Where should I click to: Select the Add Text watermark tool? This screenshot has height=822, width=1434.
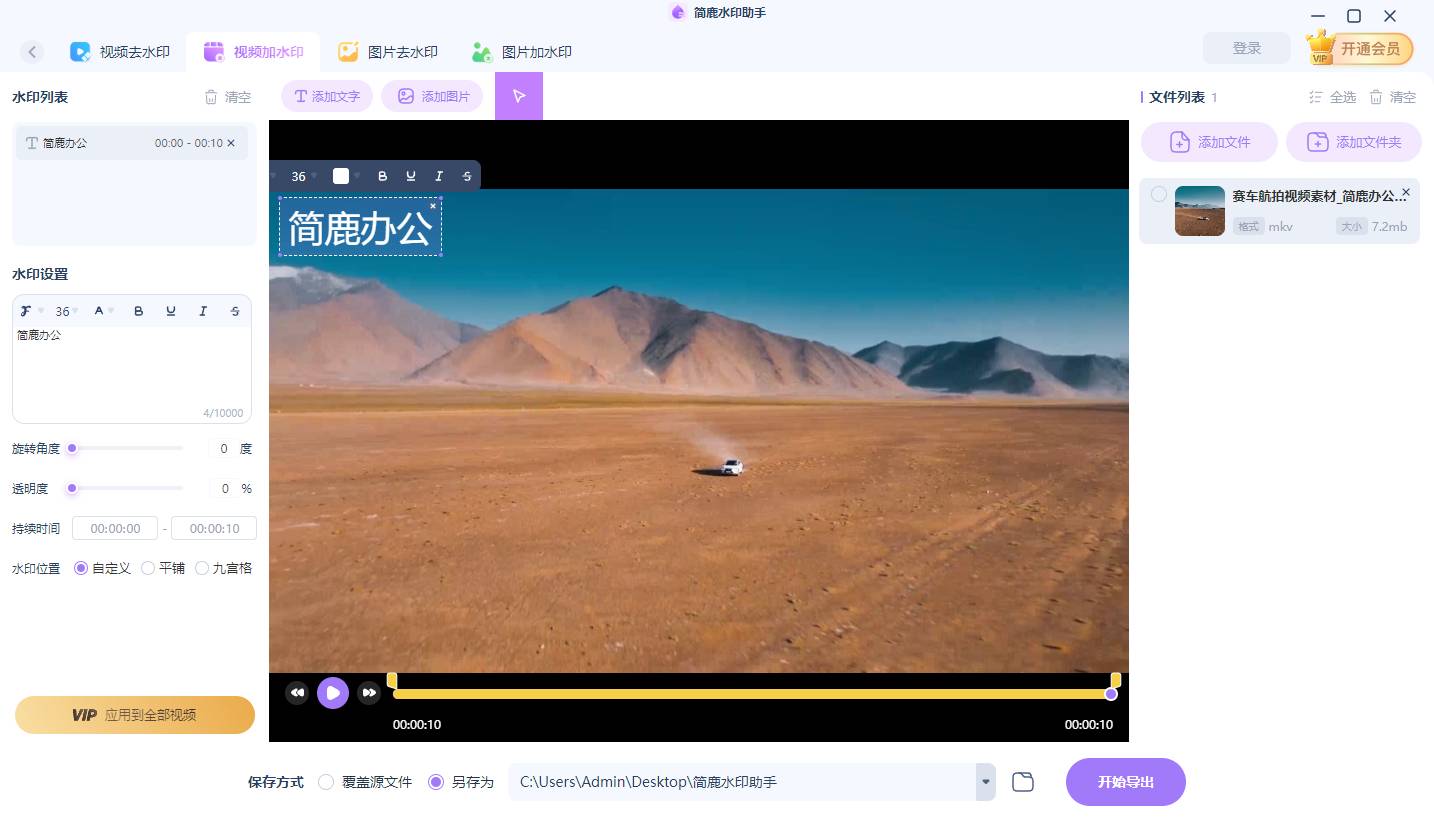(x=326, y=96)
